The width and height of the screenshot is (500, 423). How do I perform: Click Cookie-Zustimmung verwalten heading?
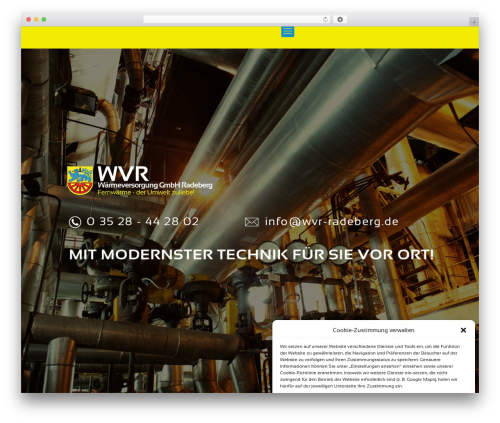pos(373,330)
